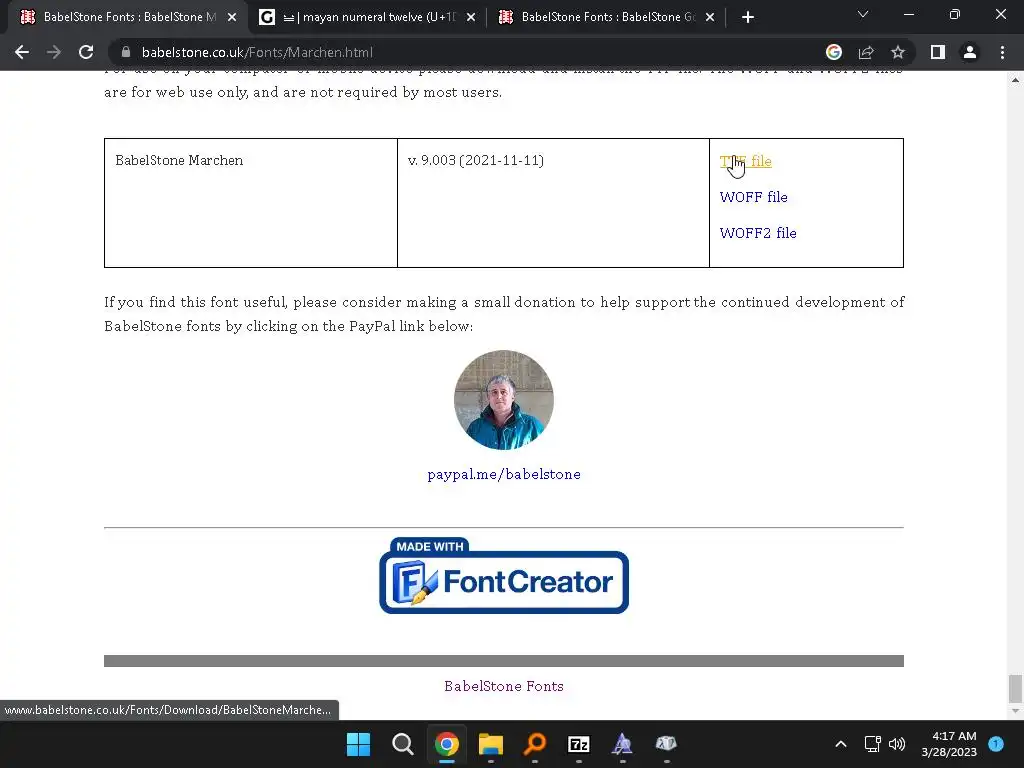
Task: Open the orange magnifier app in taskbar
Action: 535,744
